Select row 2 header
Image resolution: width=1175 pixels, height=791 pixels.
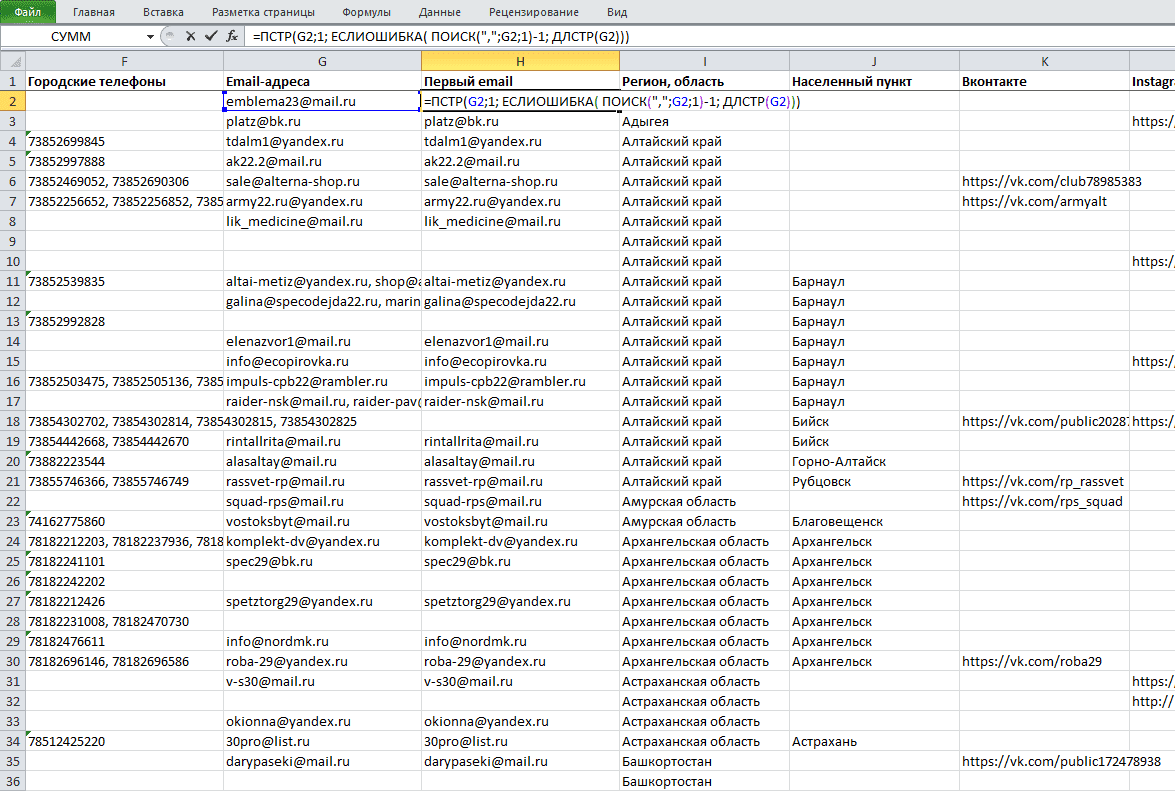click(13, 101)
